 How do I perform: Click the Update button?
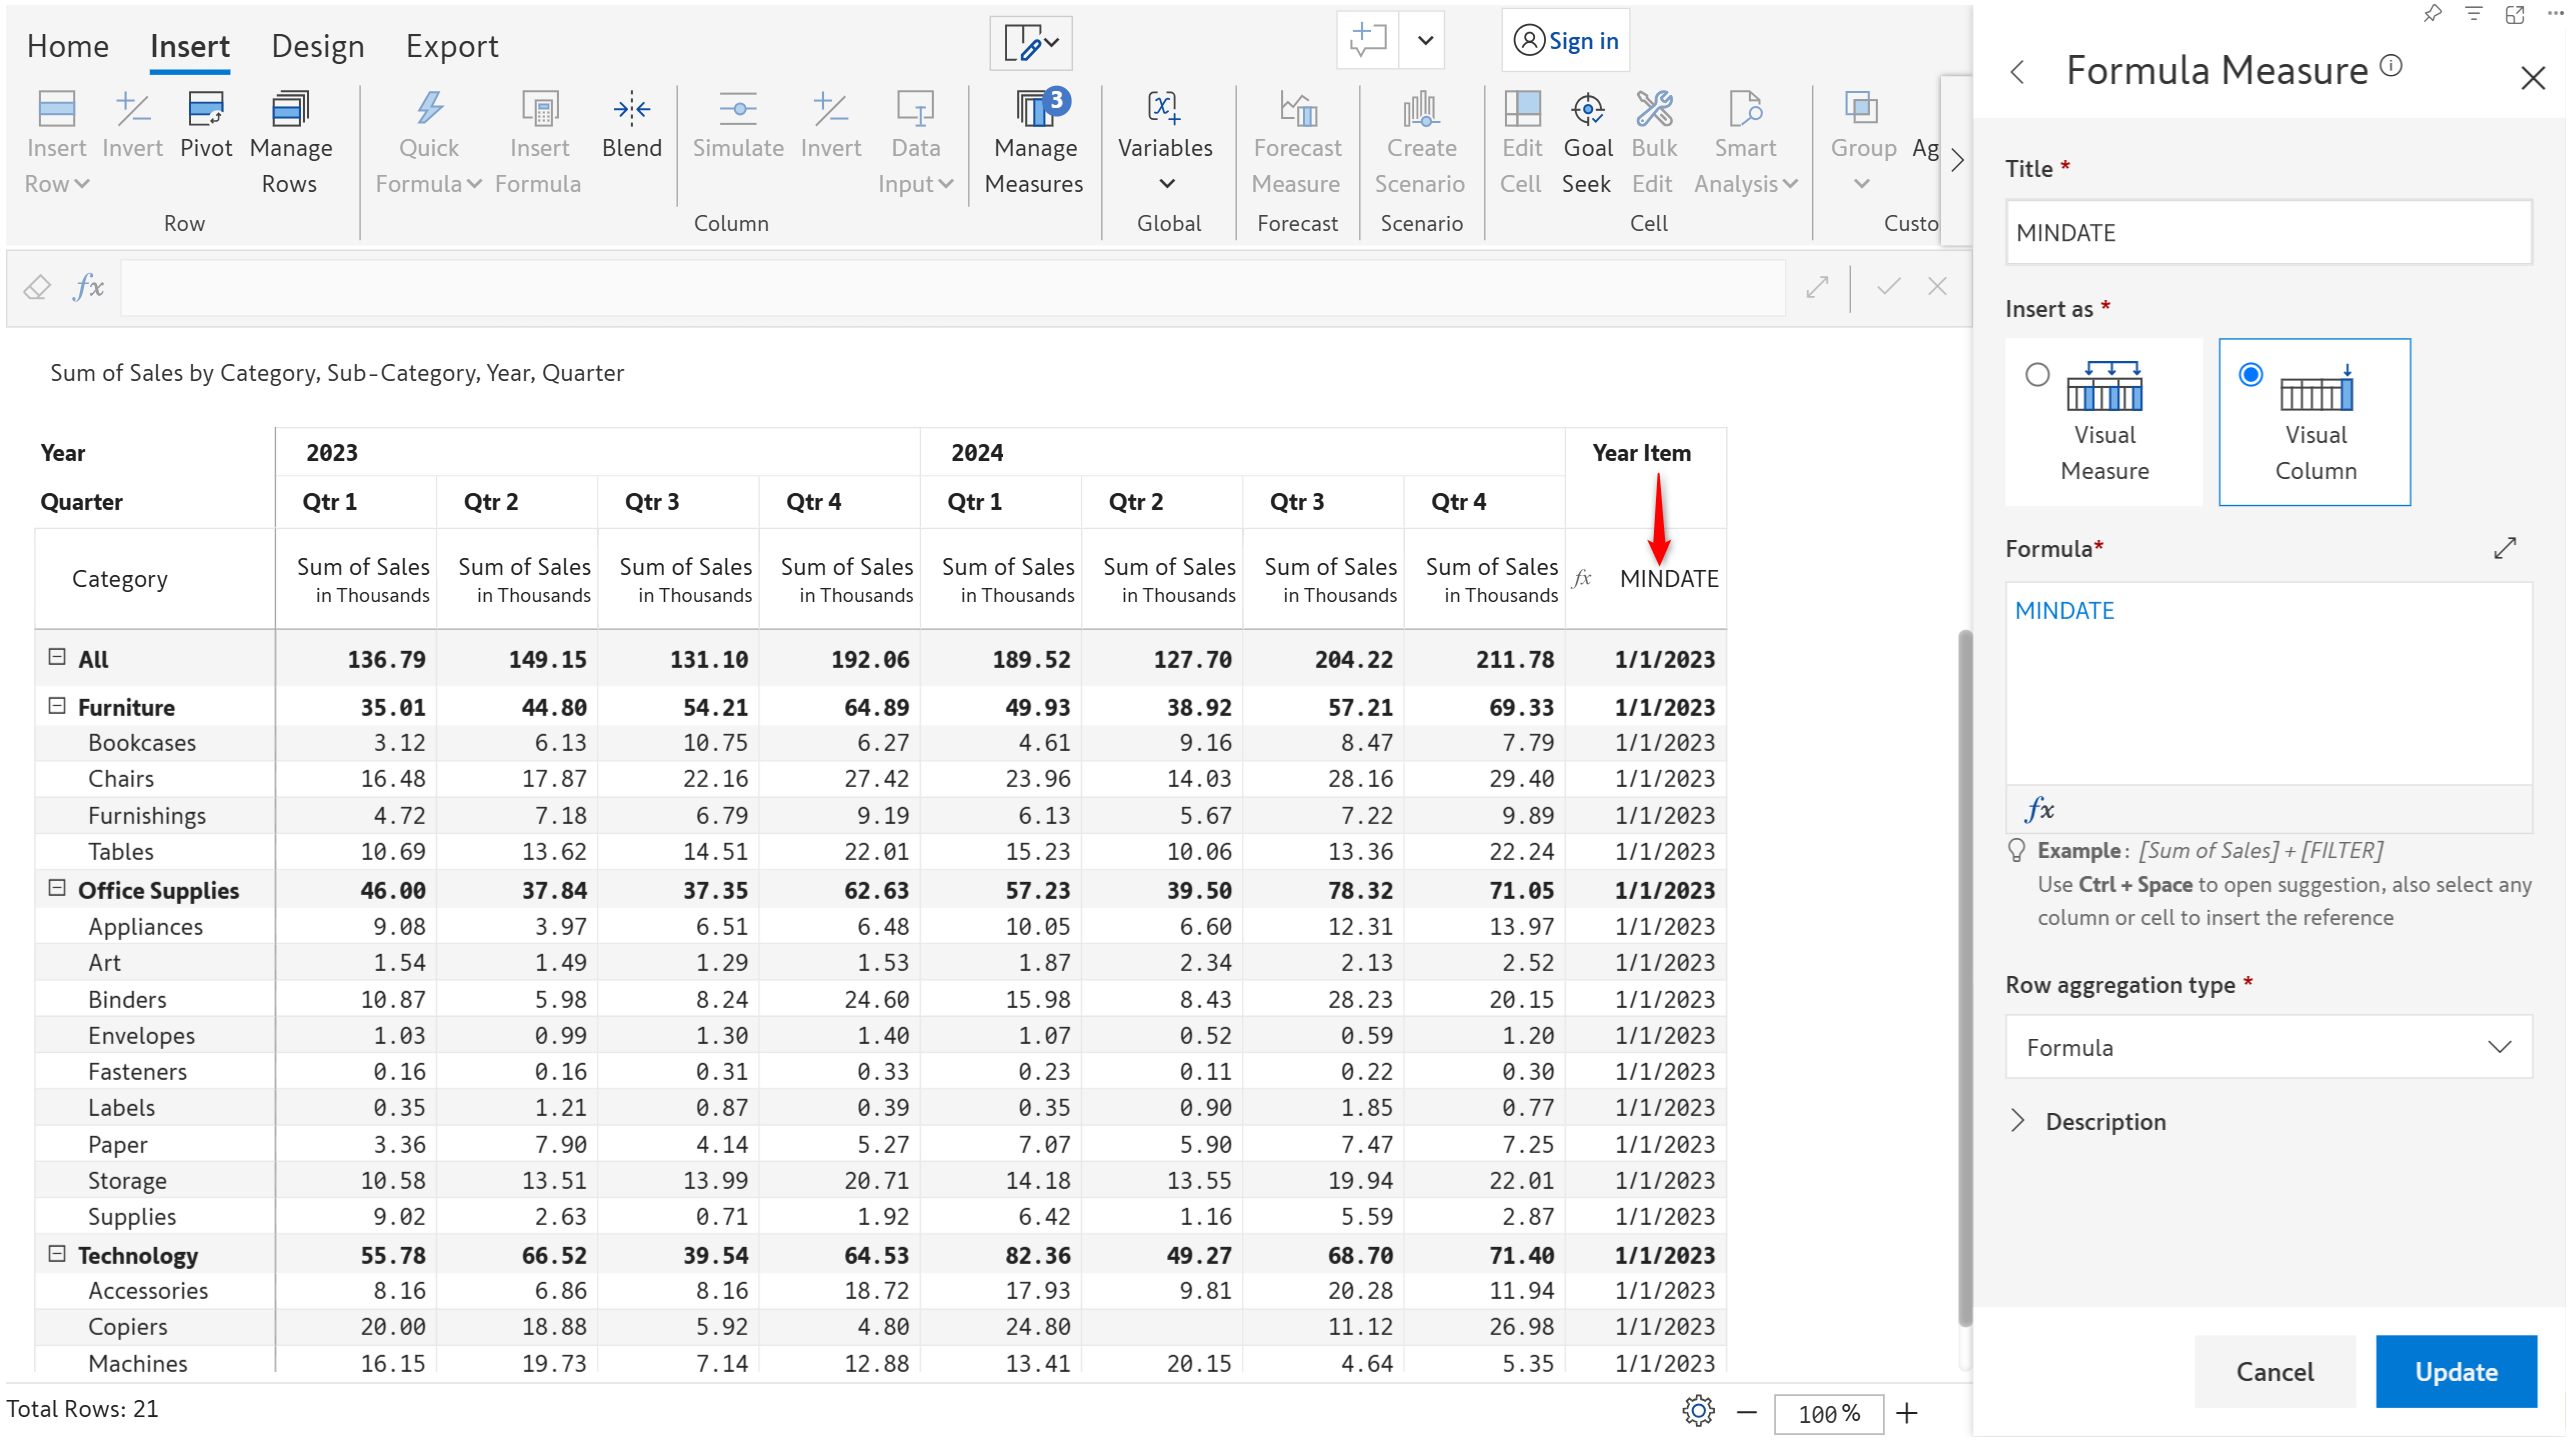pos(2455,1371)
